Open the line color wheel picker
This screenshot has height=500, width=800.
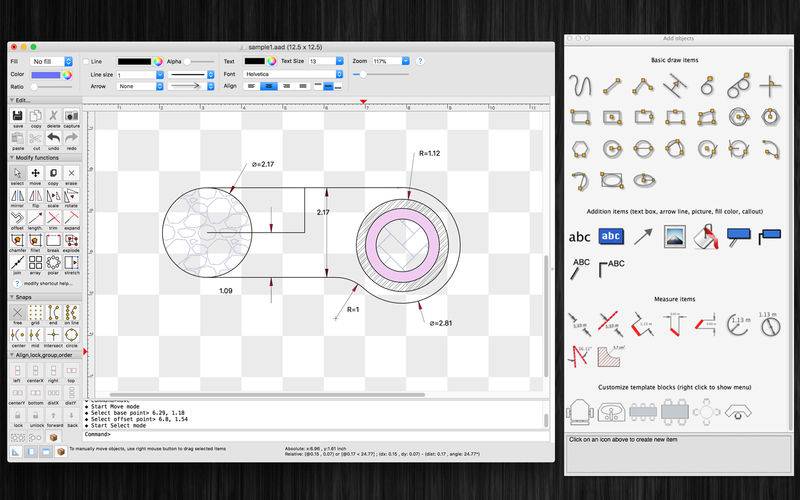[x=157, y=61]
